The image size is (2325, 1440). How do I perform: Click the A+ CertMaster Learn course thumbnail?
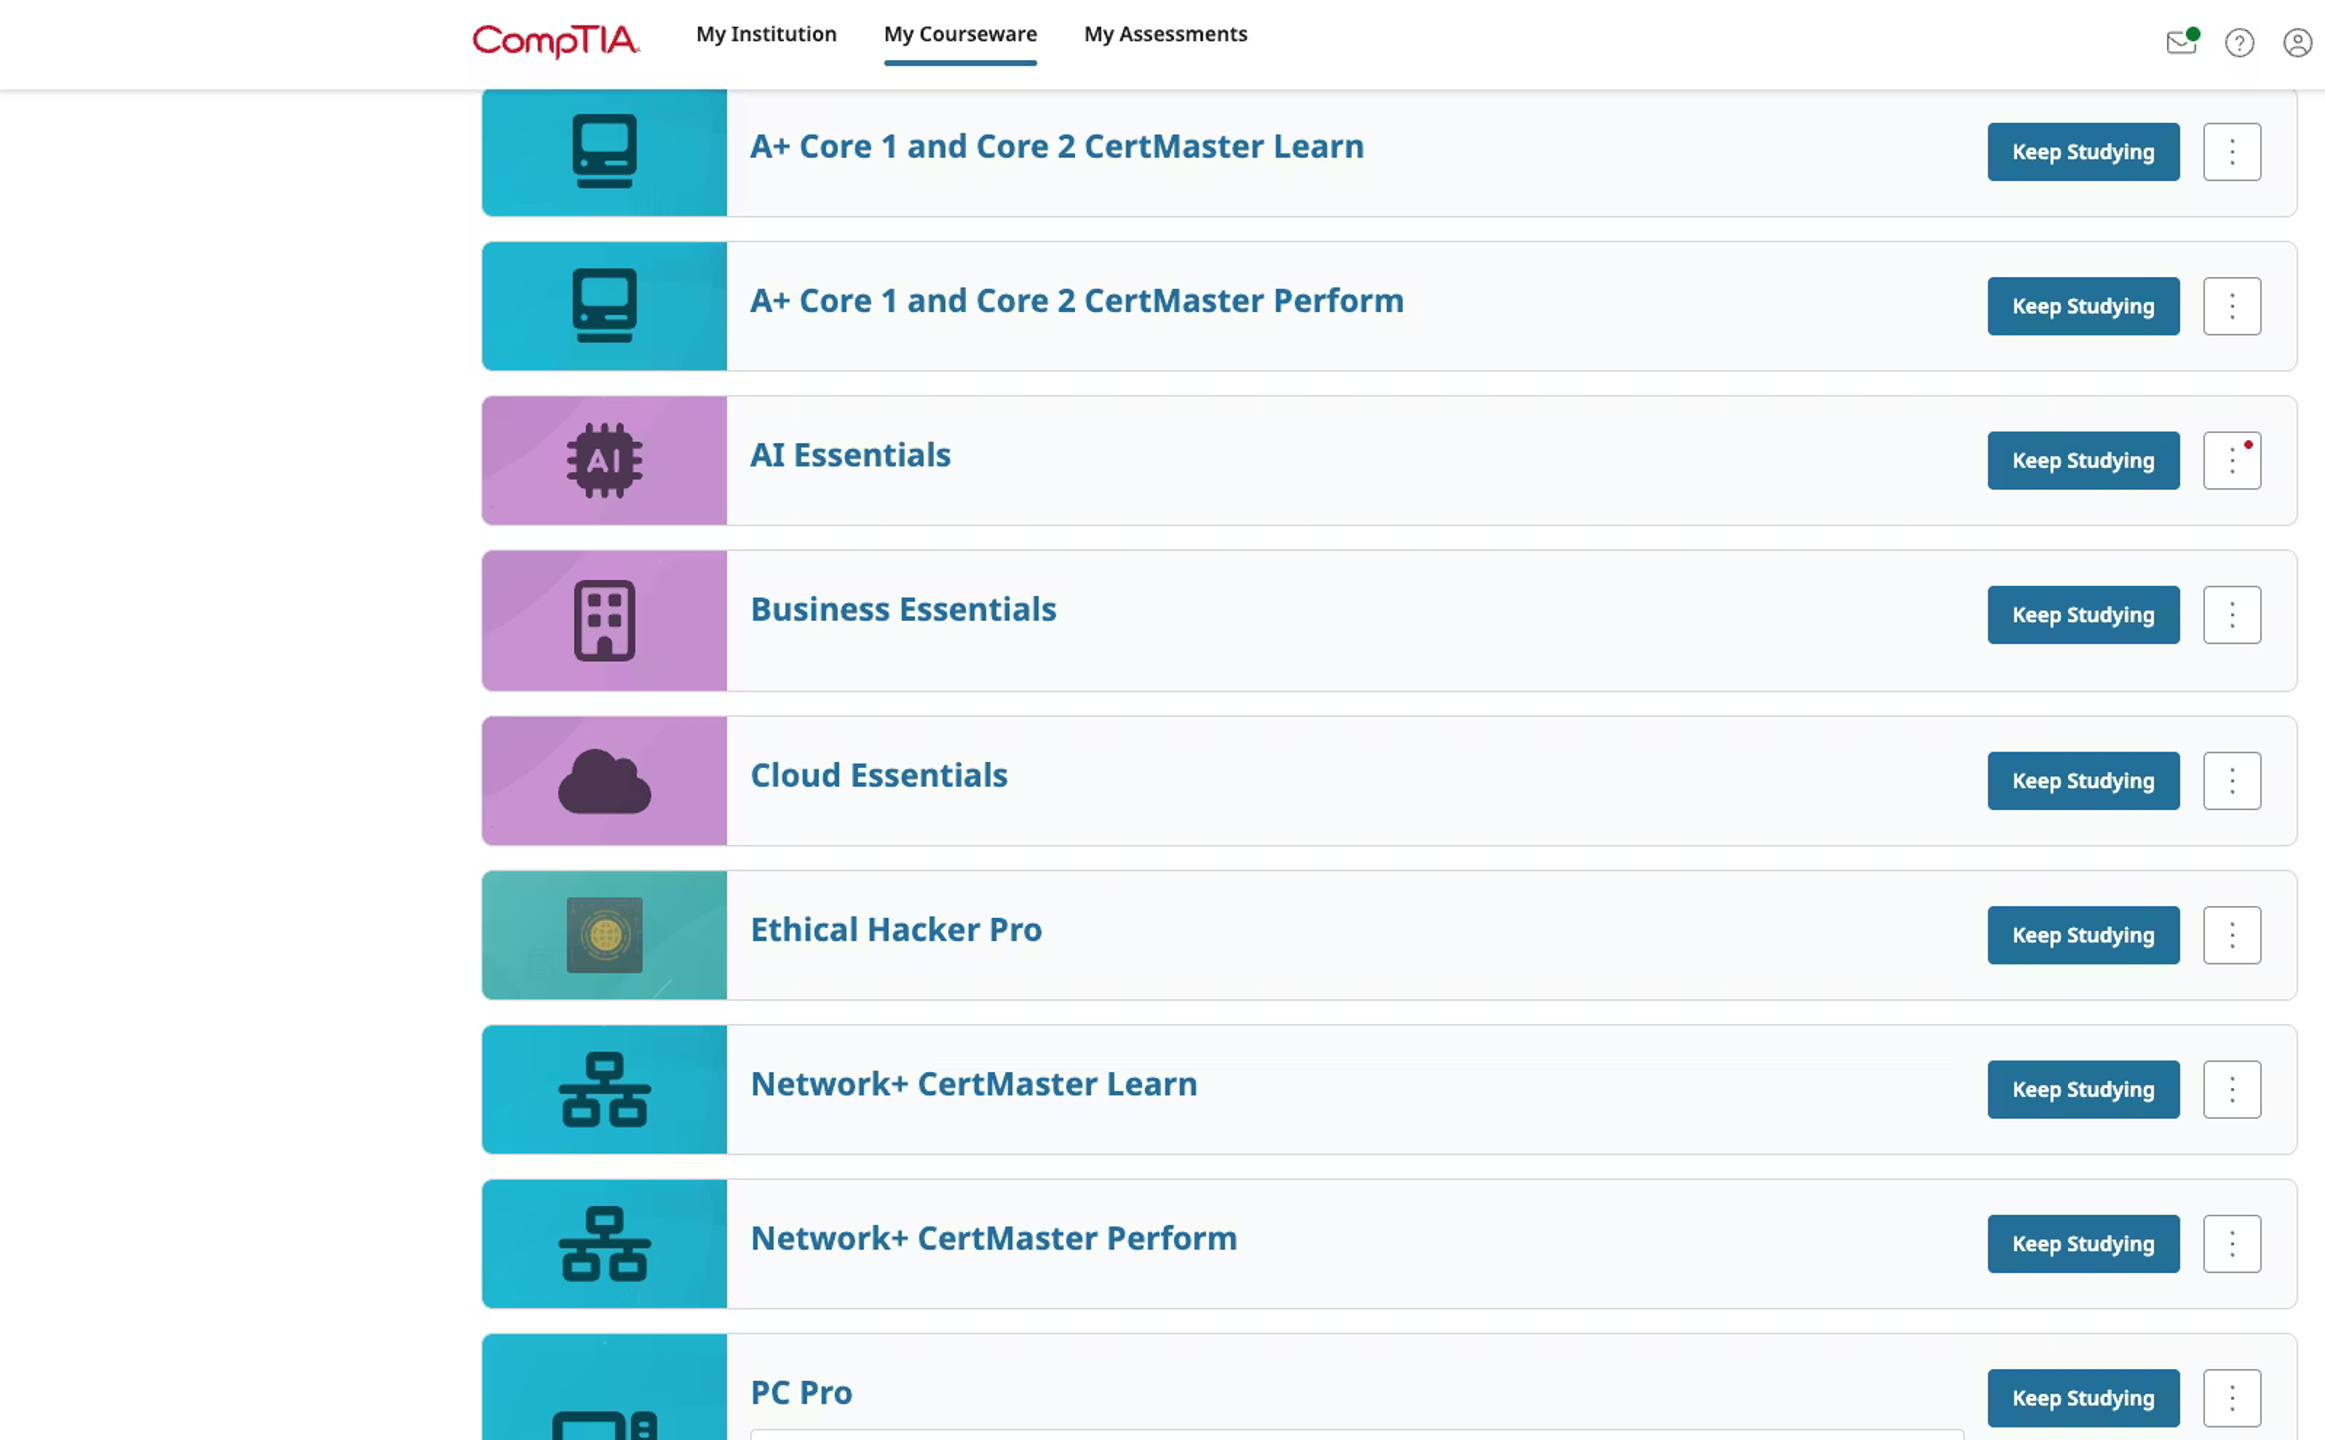click(x=604, y=152)
